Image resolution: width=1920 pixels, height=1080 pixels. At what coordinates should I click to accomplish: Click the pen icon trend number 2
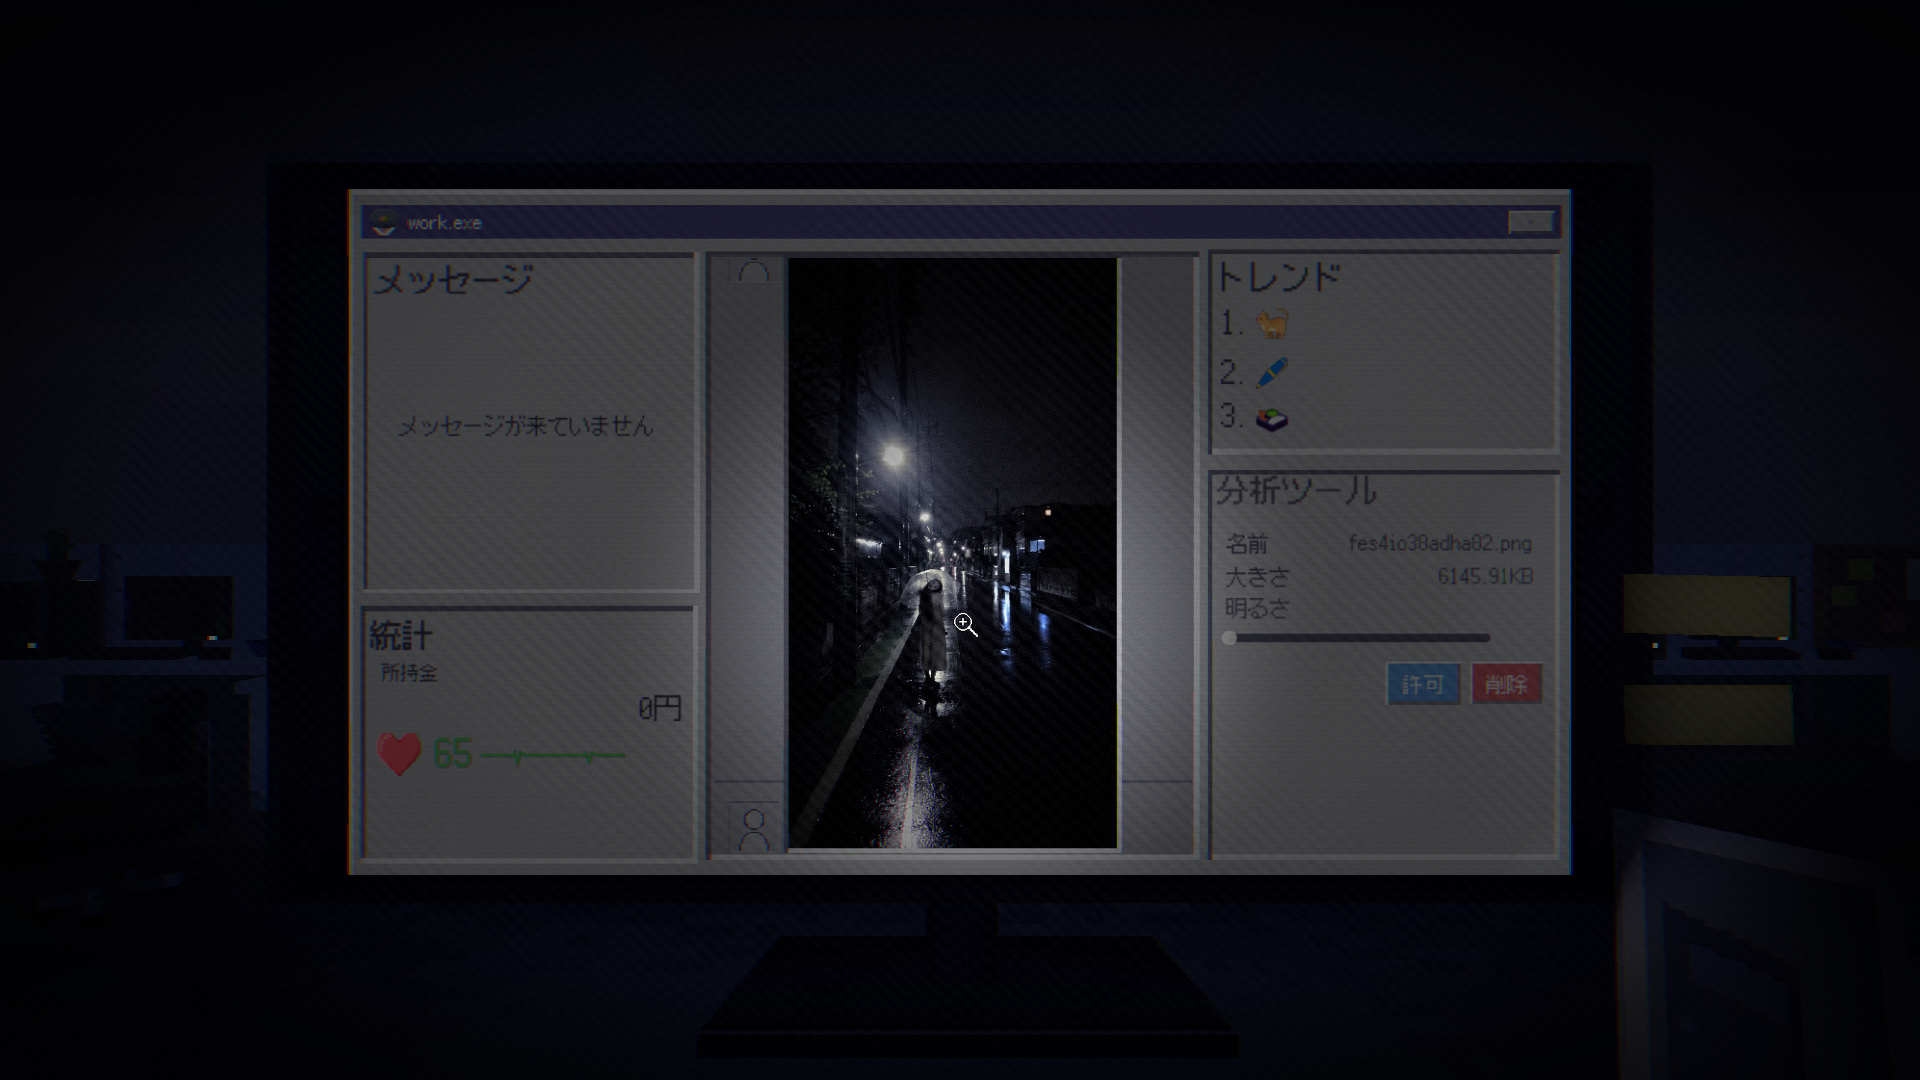click(1272, 372)
